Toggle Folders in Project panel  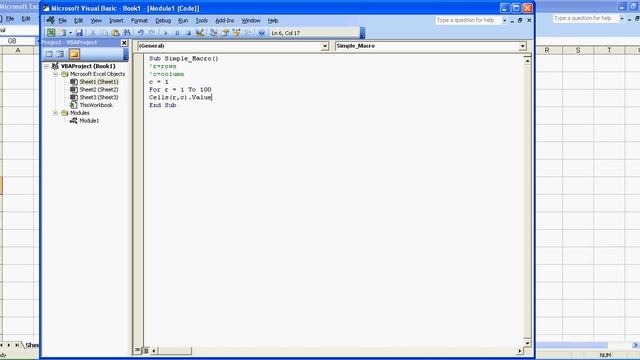tap(74, 54)
